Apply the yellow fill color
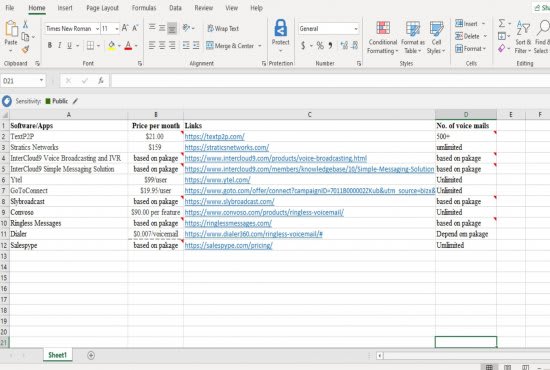Screen dimensions: 550x370 tap(112, 46)
